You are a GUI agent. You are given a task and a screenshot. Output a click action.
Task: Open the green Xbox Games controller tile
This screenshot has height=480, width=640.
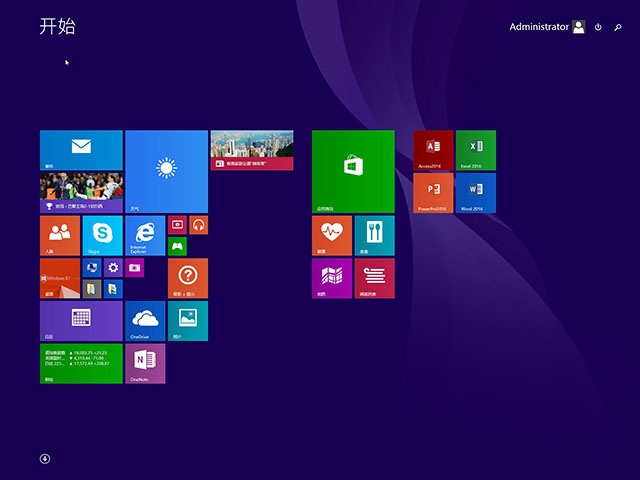[x=177, y=246]
